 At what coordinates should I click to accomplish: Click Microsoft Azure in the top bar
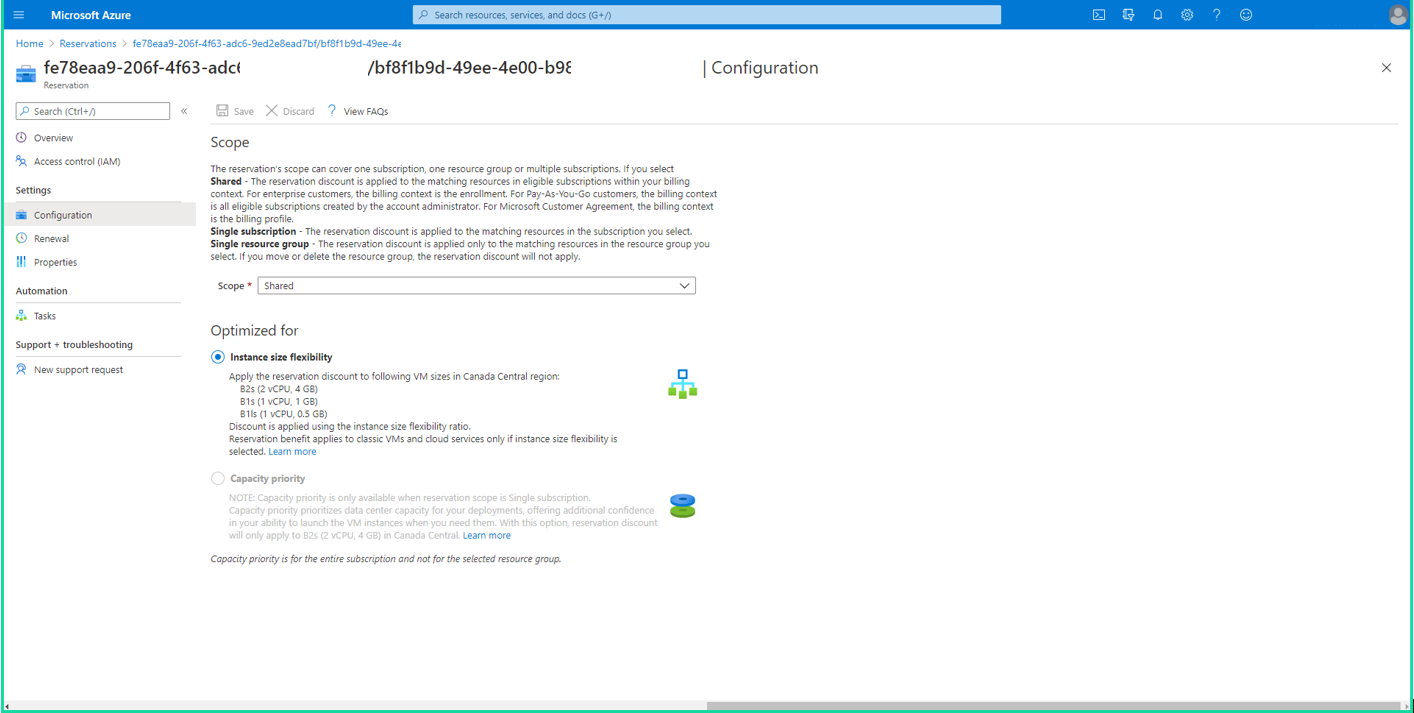point(91,15)
